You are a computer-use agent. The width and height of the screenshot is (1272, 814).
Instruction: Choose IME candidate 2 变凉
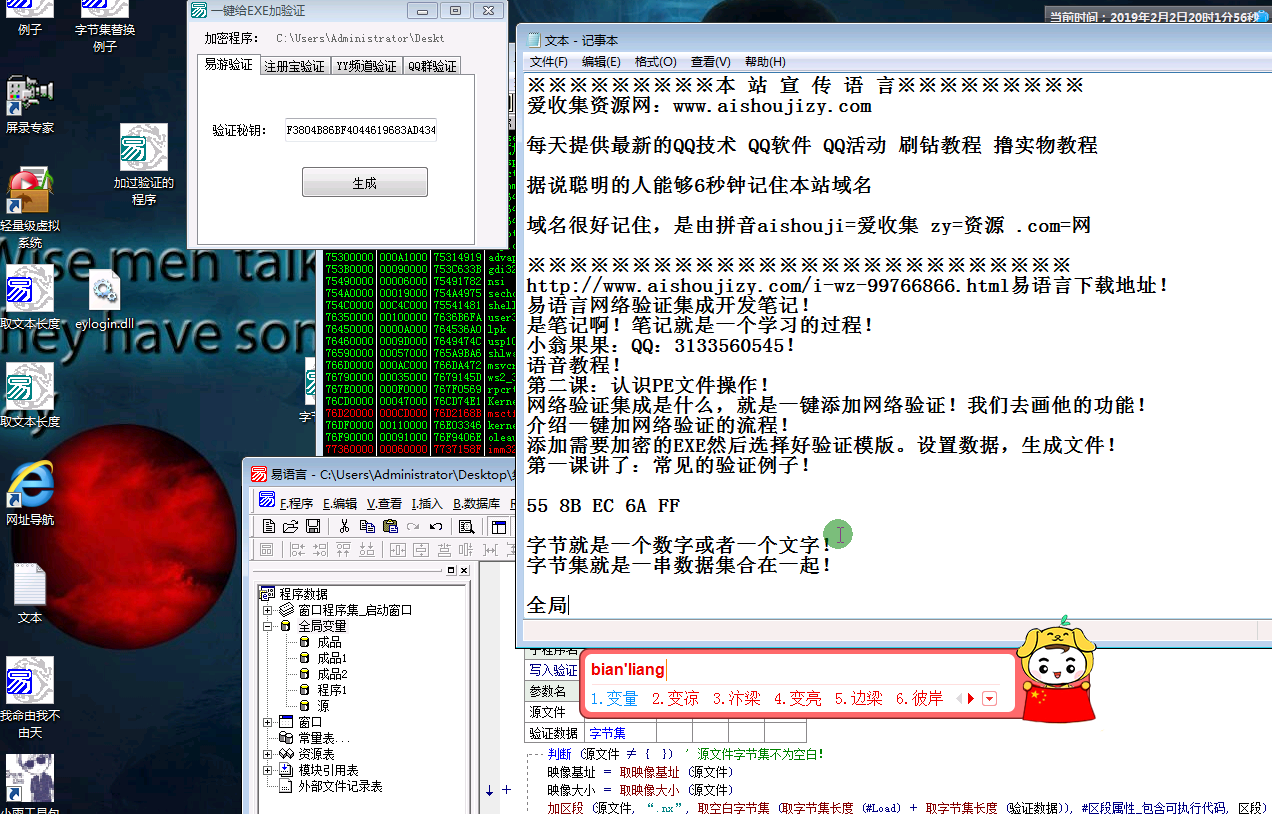(675, 699)
